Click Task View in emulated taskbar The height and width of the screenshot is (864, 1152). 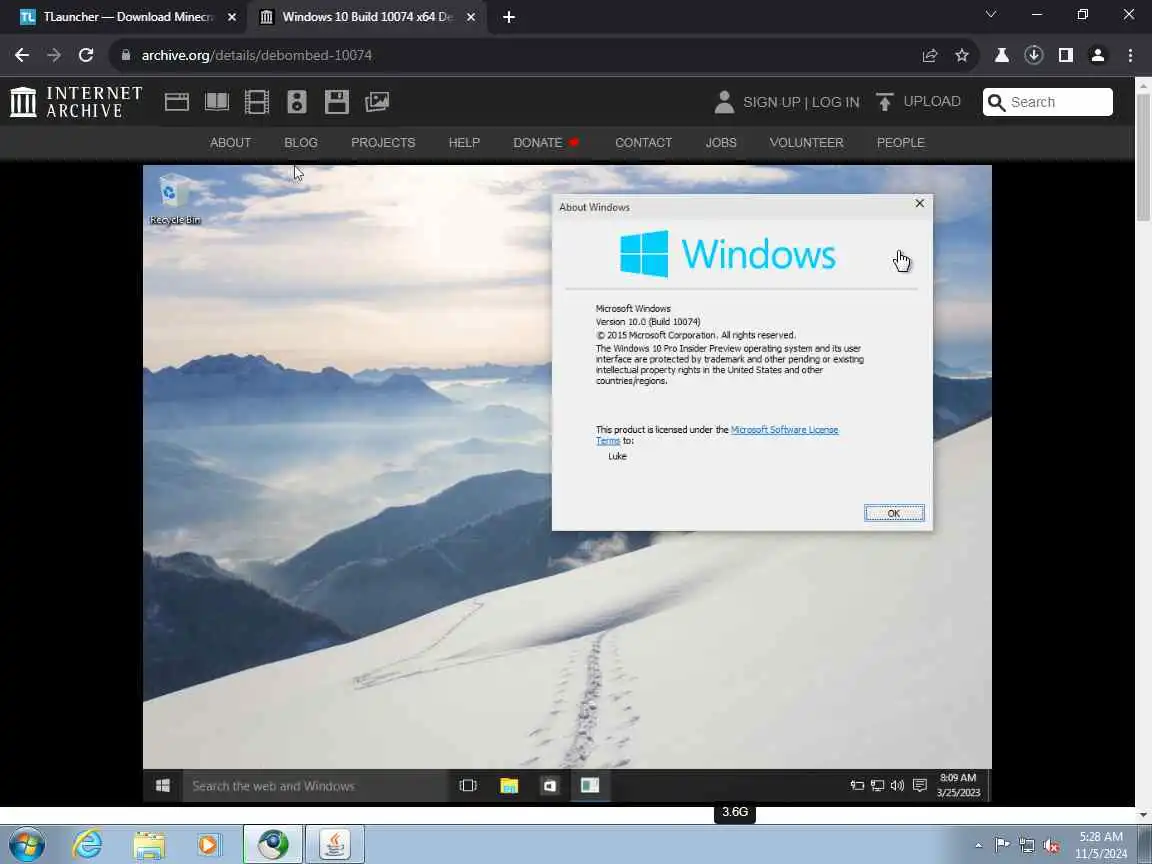pyautogui.click(x=468, y=785)
